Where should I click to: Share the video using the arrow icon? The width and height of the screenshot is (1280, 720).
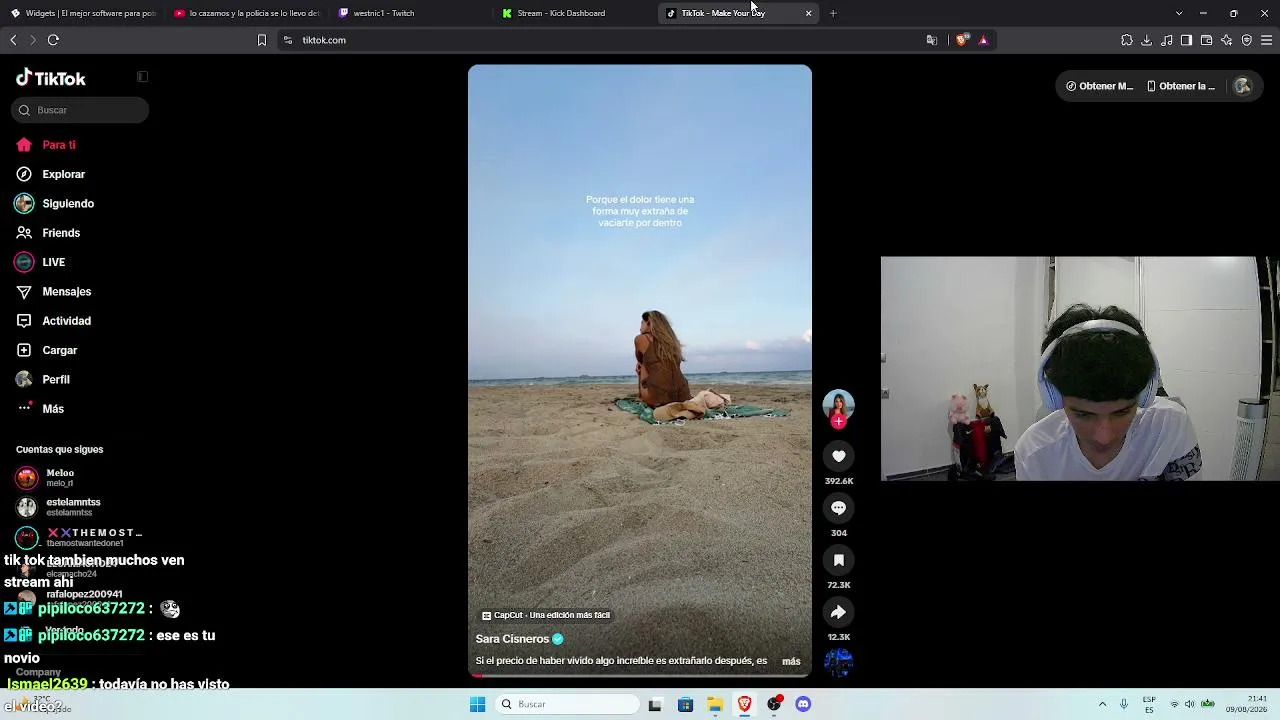click(838, 612)
